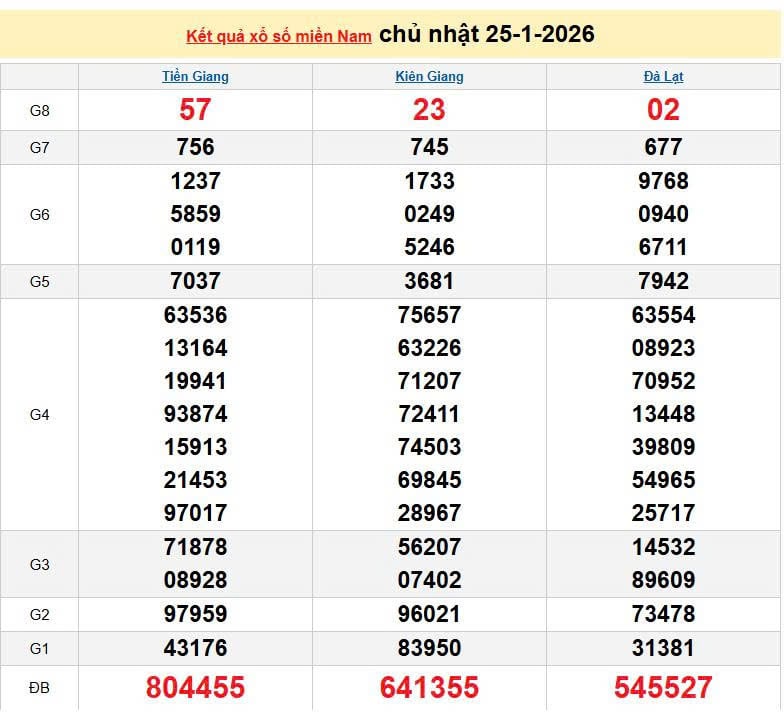The image size is (784, 714).
Task: Select the G8 result 23 for Kiên Giang
Action: [429, 110]
